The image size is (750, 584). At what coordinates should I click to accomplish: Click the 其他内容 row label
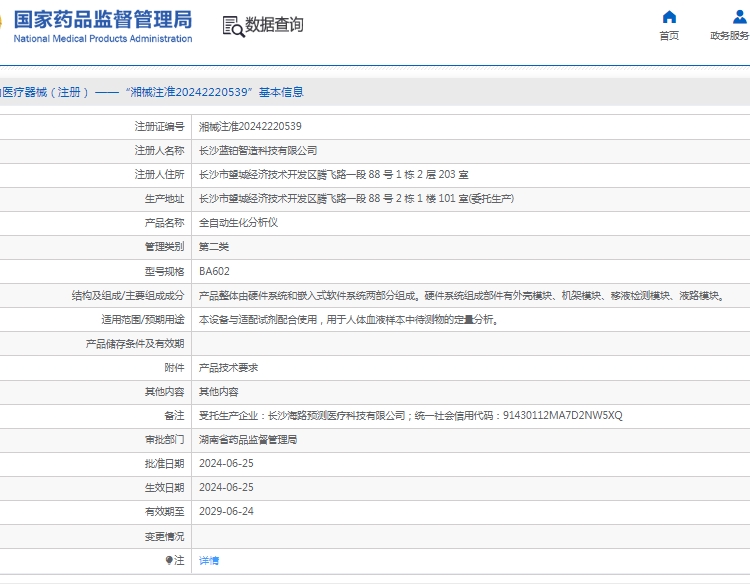tap(165, 392)
